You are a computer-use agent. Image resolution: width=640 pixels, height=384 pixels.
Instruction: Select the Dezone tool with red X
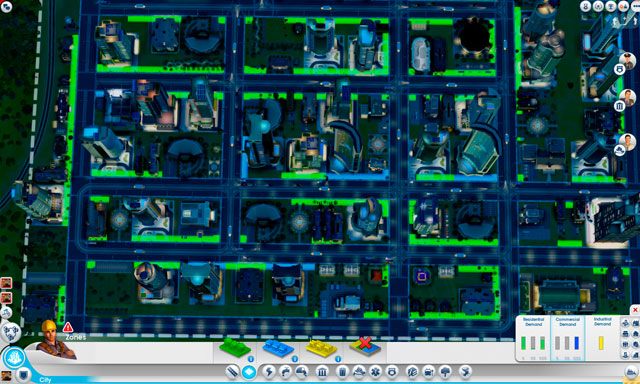[x=365, y=346]
